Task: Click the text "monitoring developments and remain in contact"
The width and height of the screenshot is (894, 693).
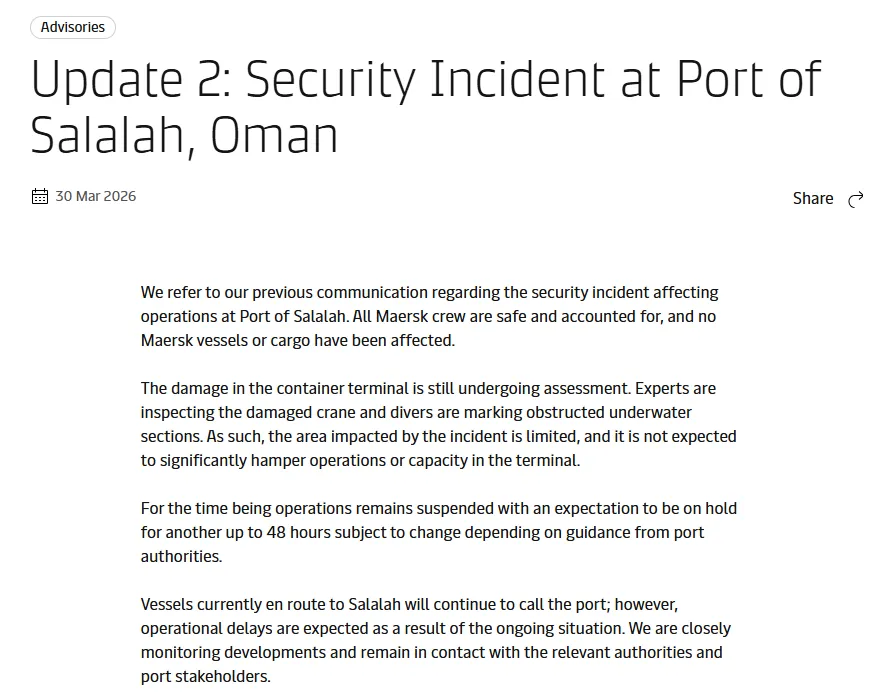Action: coord(310,652)
